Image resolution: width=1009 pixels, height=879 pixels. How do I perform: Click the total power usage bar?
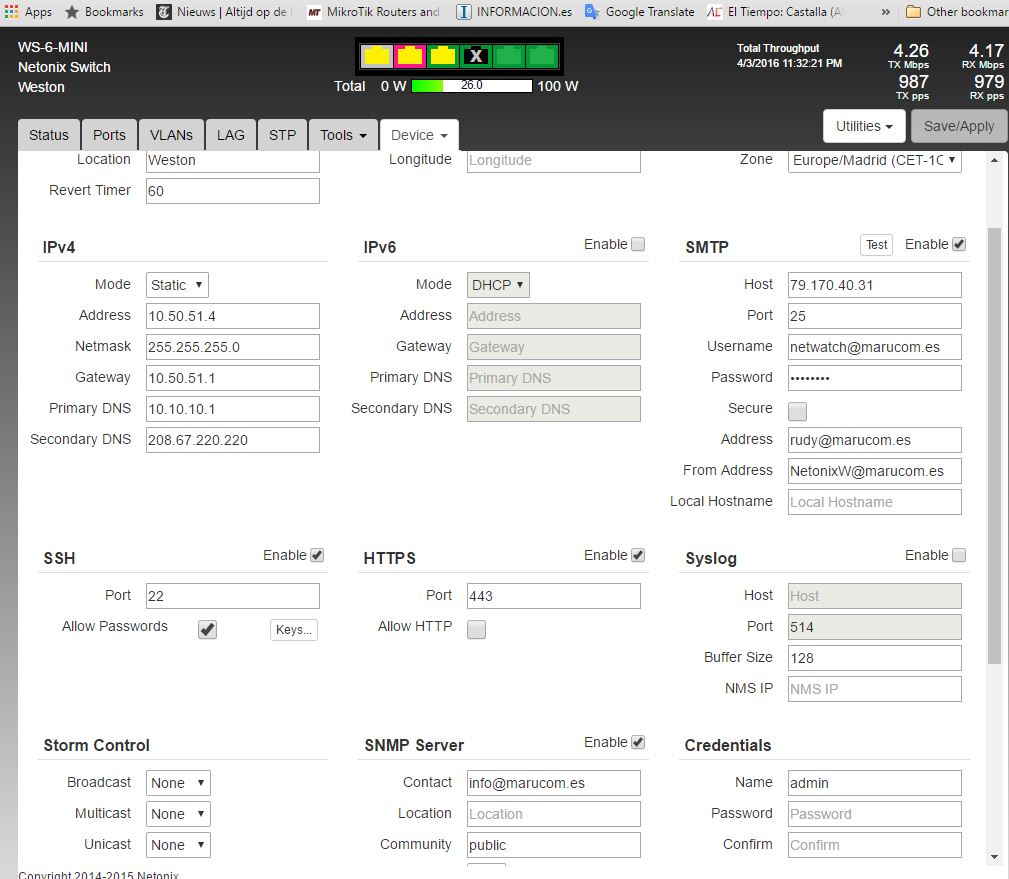pyautogui.click(x=471, y=86)
